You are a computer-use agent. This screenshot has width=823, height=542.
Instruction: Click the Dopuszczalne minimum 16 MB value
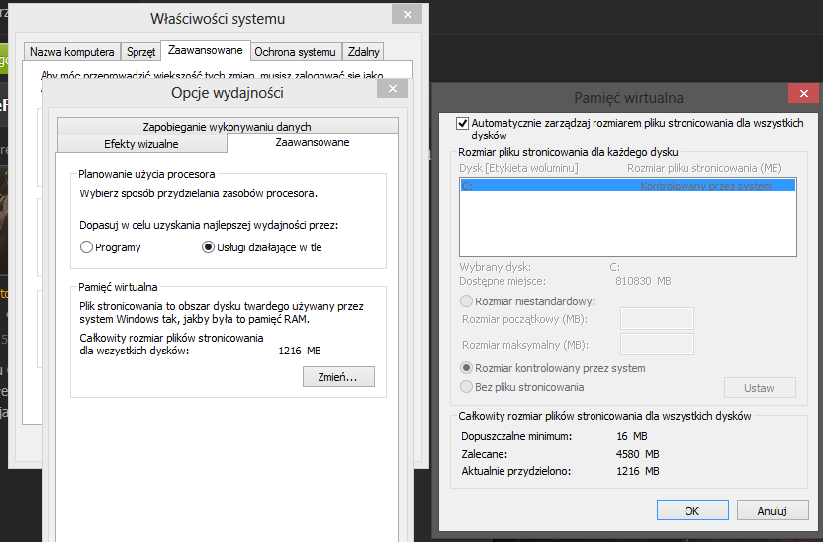coord(632,436)
